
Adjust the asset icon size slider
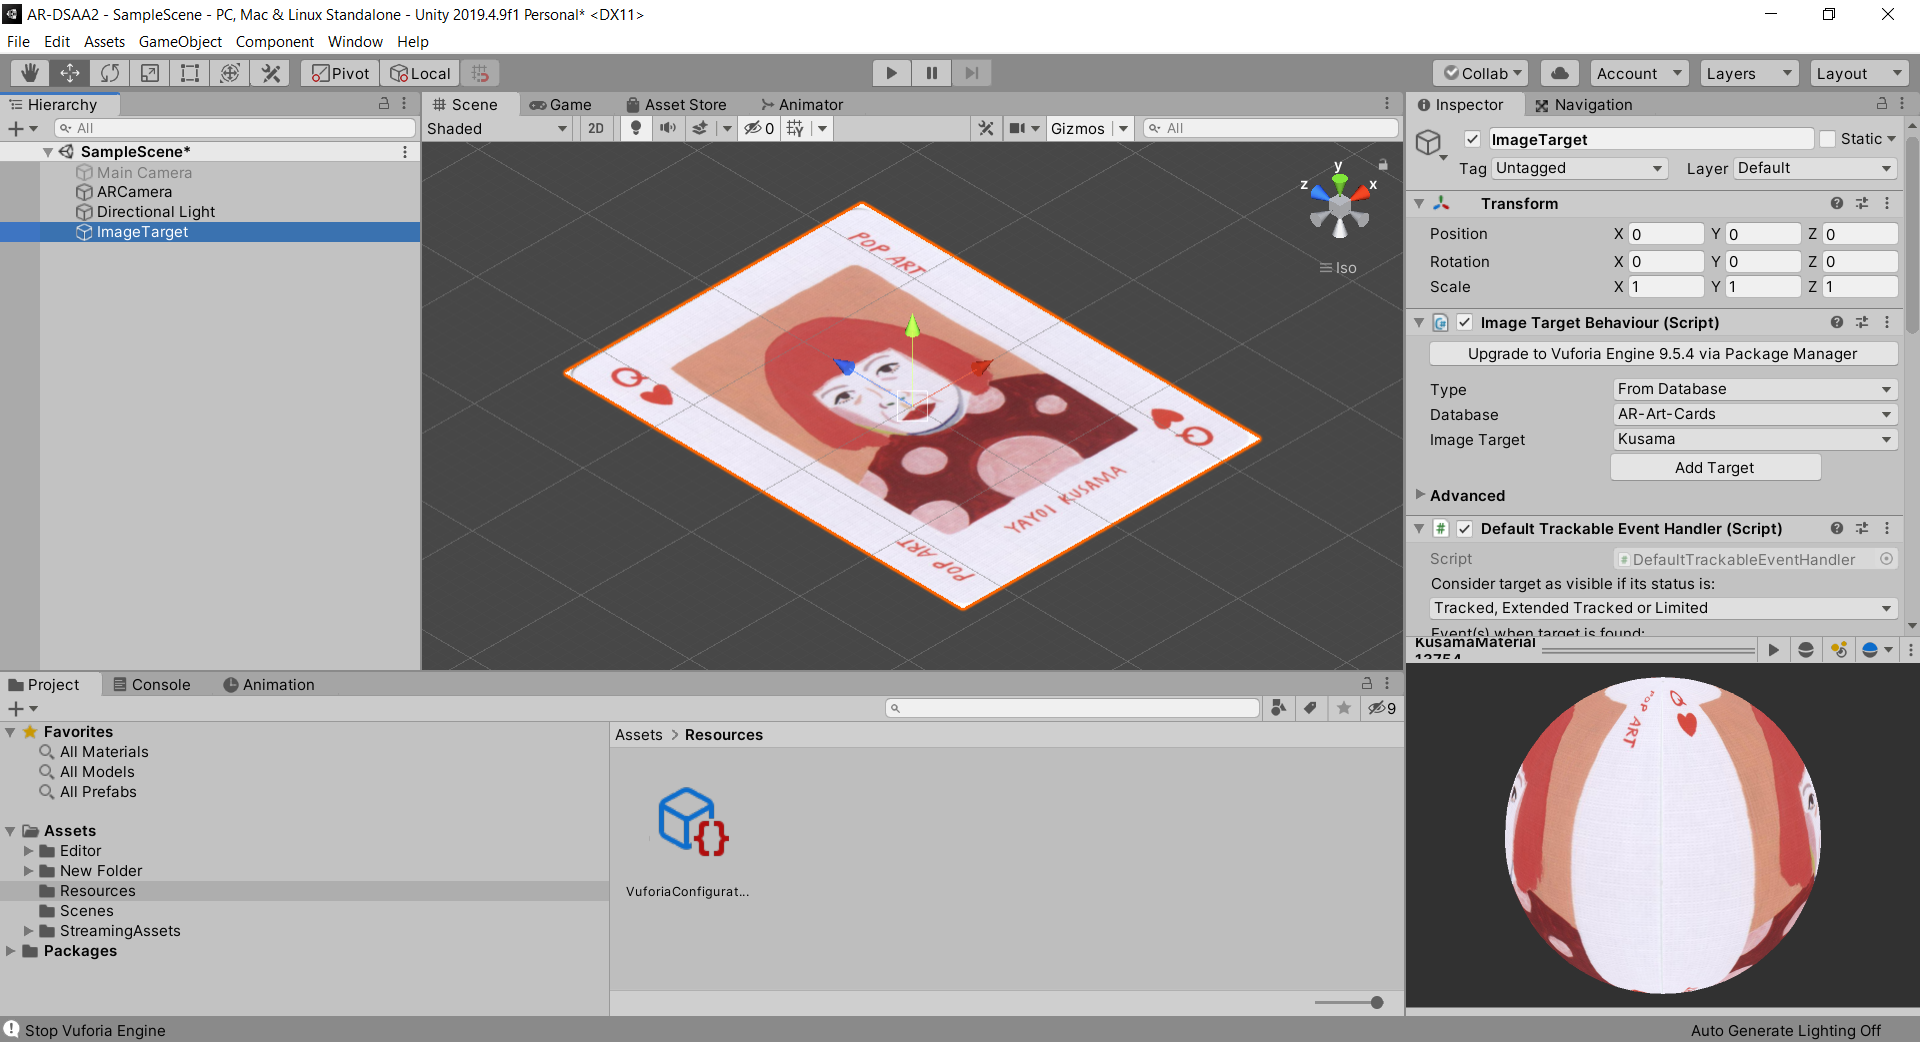pos(1376,1002)
